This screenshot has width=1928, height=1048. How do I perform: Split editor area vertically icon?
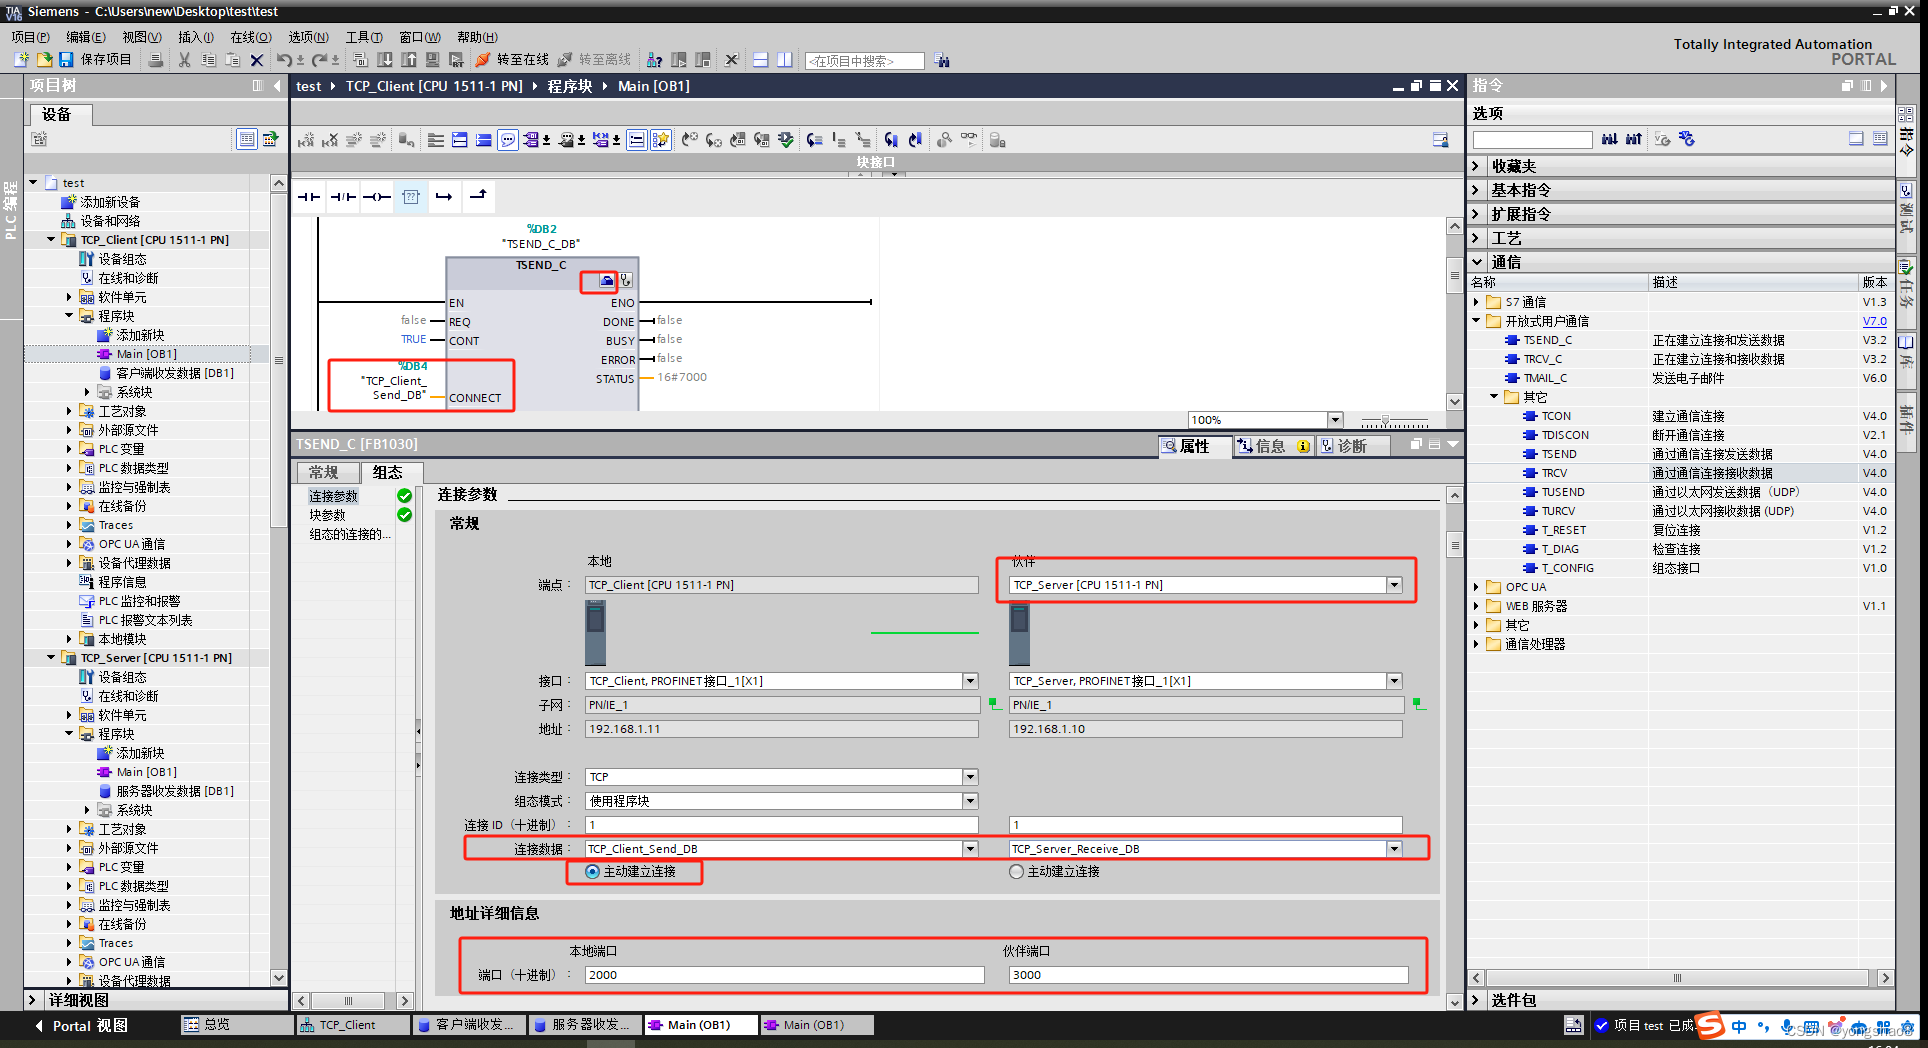click(x=785, y=60)
